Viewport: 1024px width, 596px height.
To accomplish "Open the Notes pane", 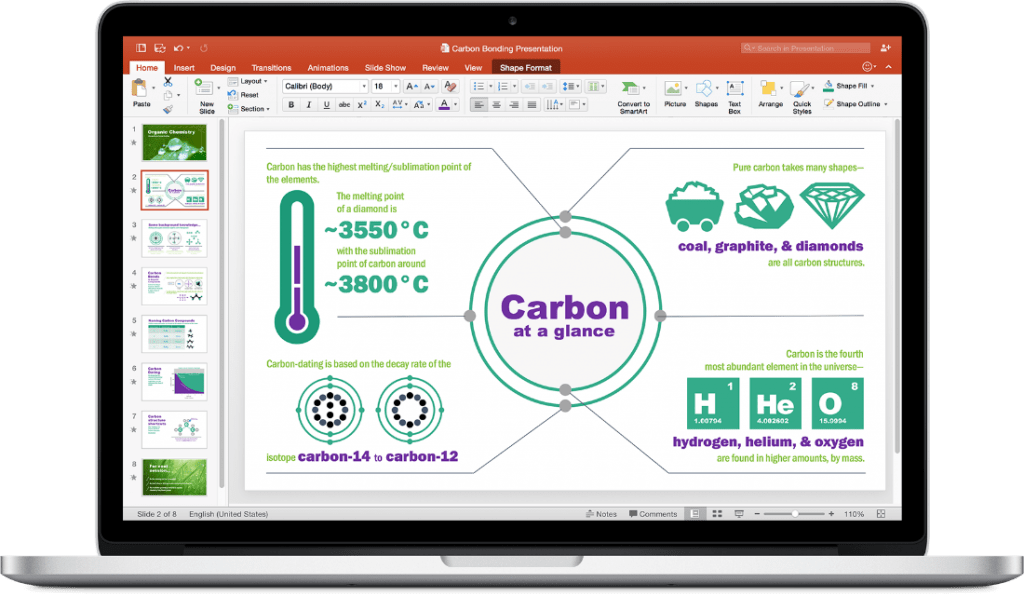I will click(x=603, y=513).
